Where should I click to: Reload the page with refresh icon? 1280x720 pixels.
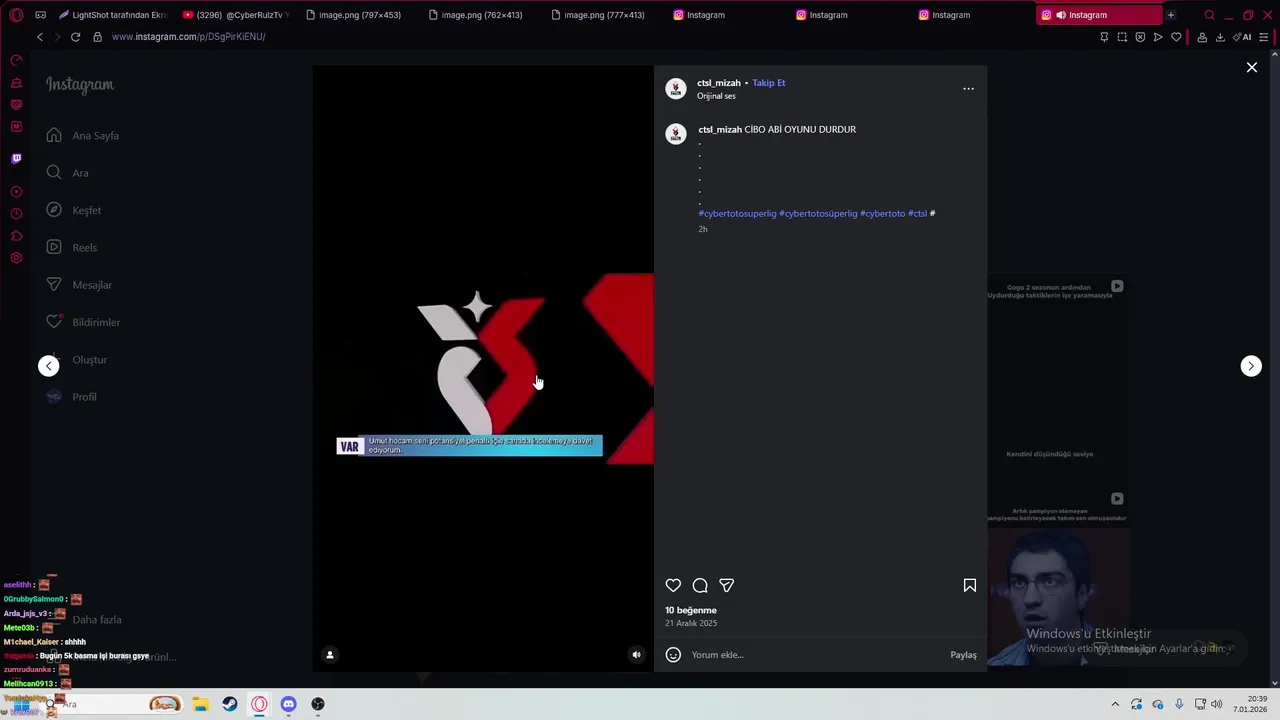point(75,37)
